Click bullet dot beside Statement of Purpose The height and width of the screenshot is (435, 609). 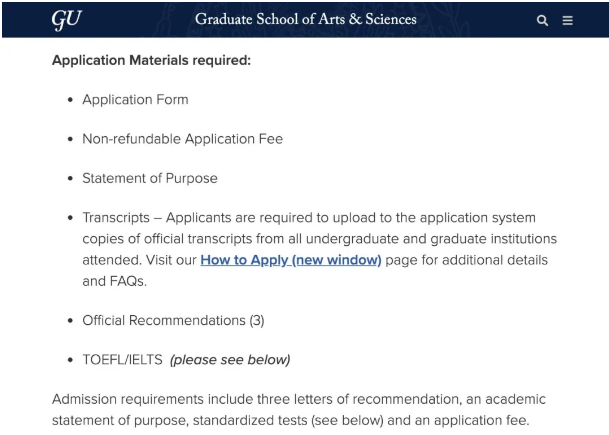coord(69,178)
